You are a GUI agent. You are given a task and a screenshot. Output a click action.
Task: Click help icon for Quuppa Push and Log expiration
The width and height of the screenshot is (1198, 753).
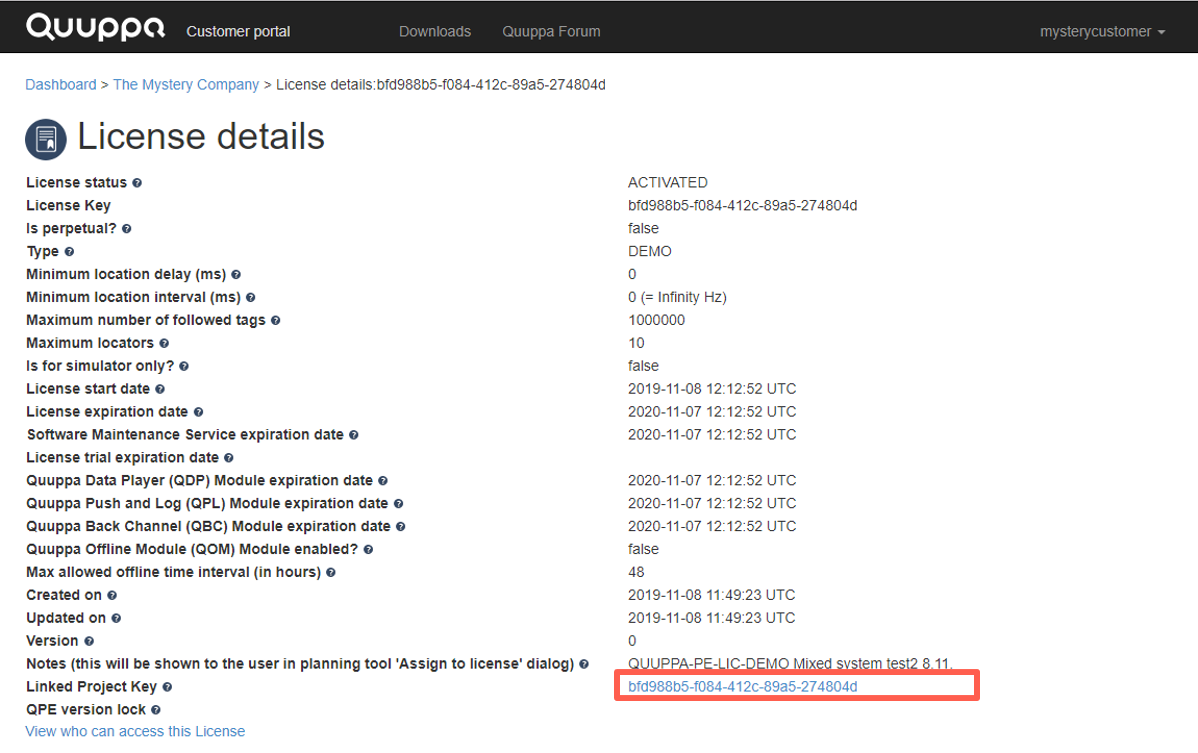pos(399,504)
